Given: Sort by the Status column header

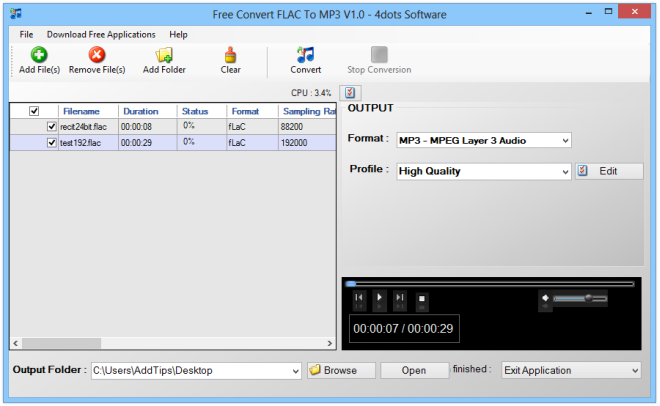Looking at the screenshot, I should 202,111.
